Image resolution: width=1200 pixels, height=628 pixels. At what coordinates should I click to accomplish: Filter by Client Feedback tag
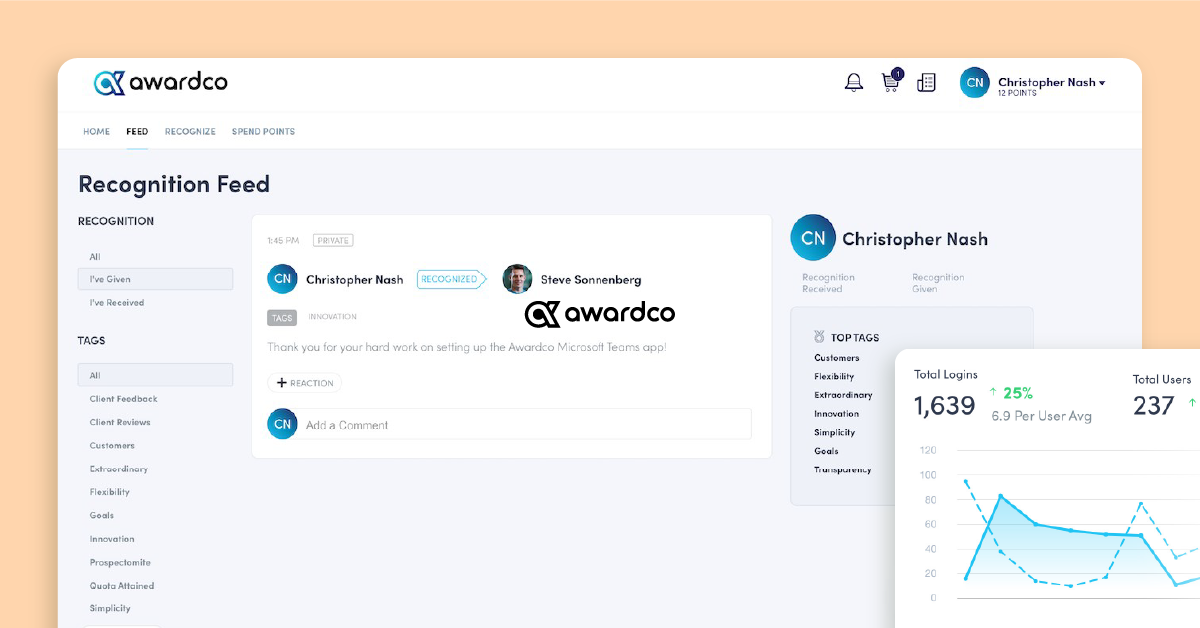click(x=123, y=399)
